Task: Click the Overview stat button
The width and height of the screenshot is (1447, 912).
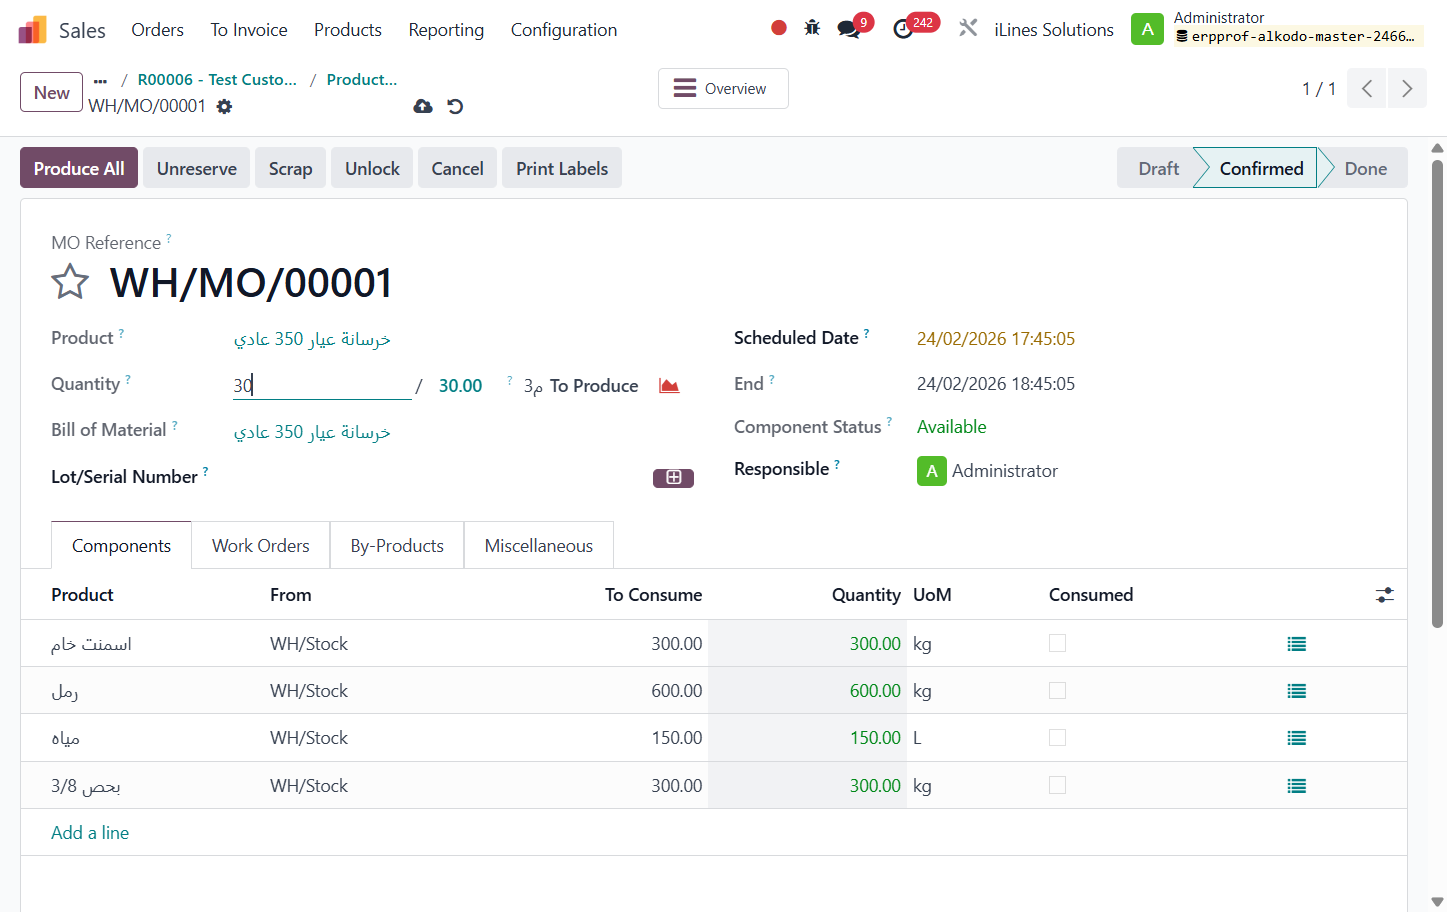Action: [x=723, y=88]
